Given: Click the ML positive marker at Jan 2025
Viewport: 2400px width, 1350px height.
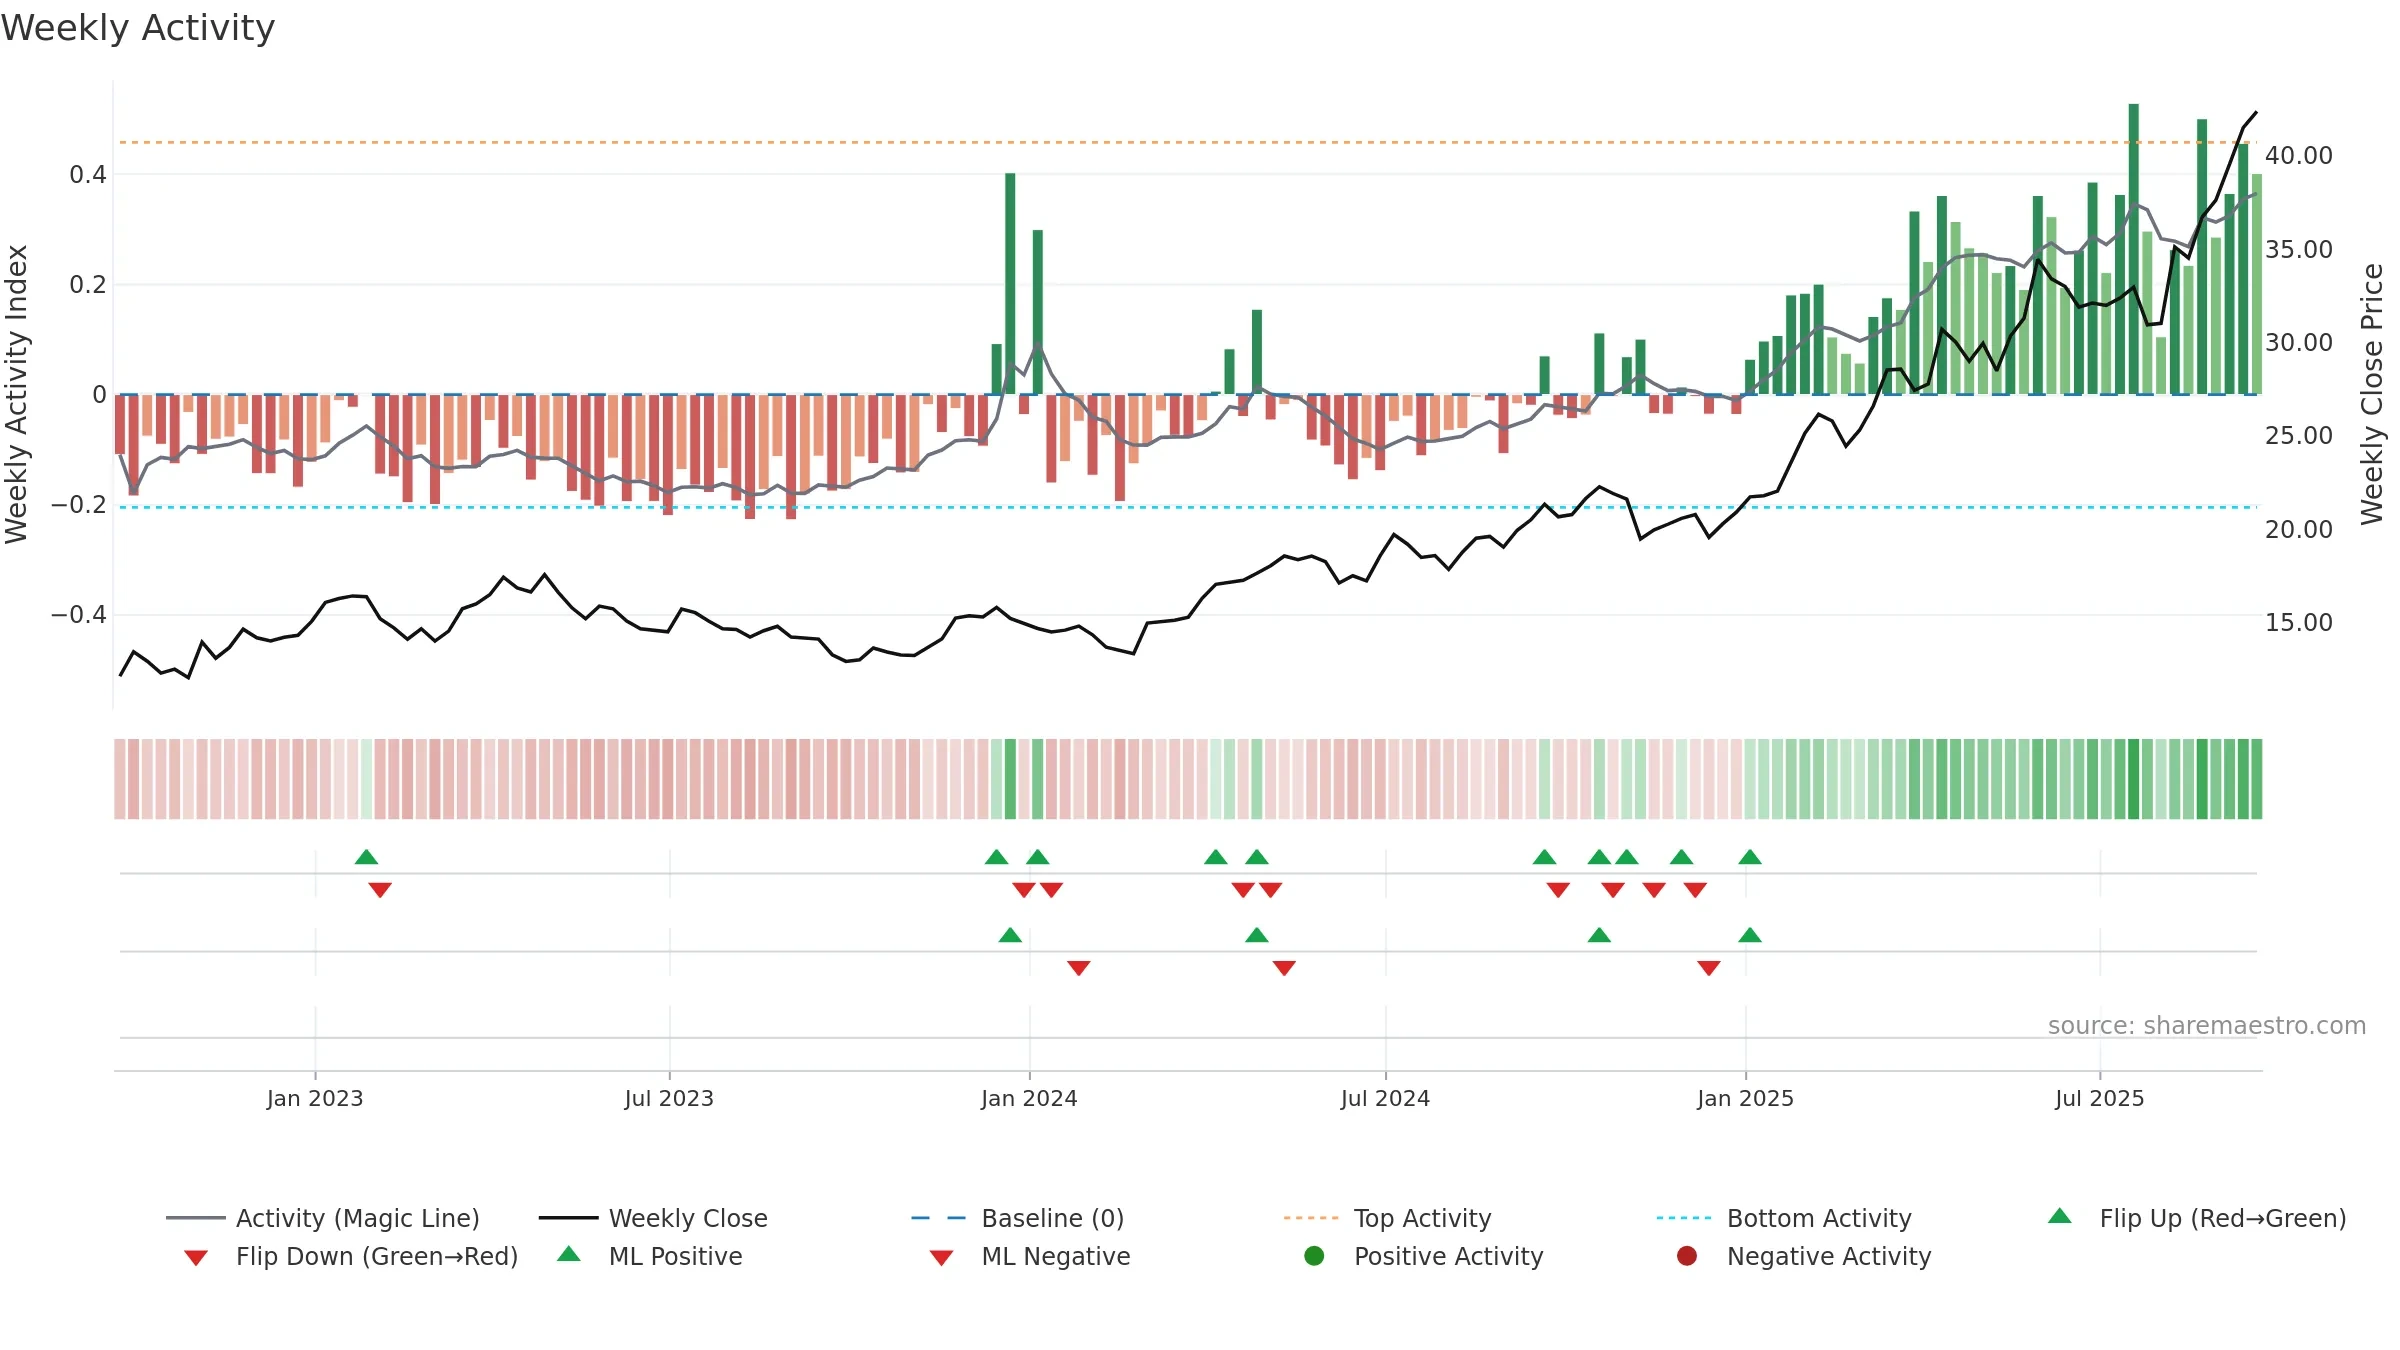Looking at the screenshot, I should click(1750, 935).
